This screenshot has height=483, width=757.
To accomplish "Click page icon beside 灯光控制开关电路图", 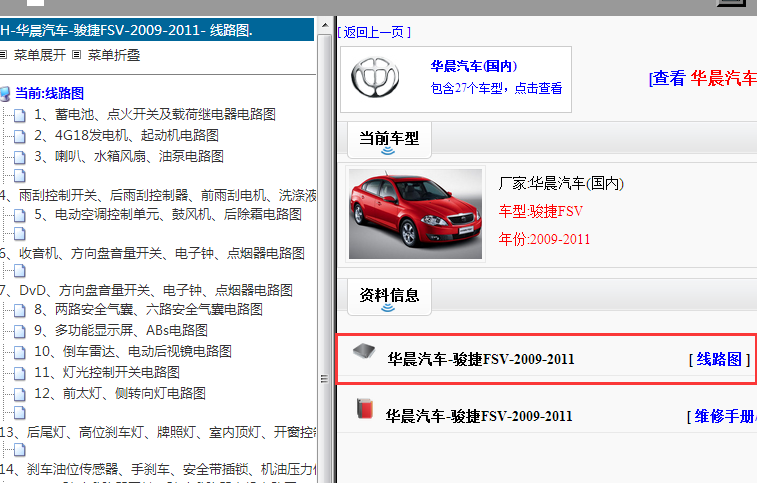I will [x=20, y=373].
